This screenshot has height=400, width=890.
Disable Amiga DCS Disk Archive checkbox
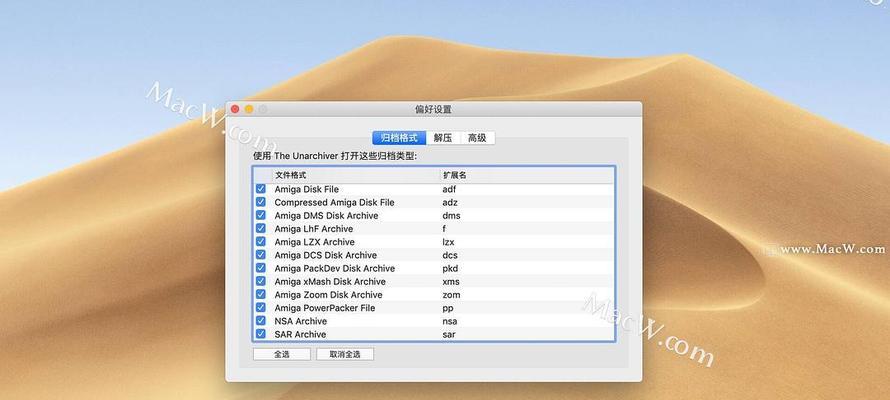(261, 255)
